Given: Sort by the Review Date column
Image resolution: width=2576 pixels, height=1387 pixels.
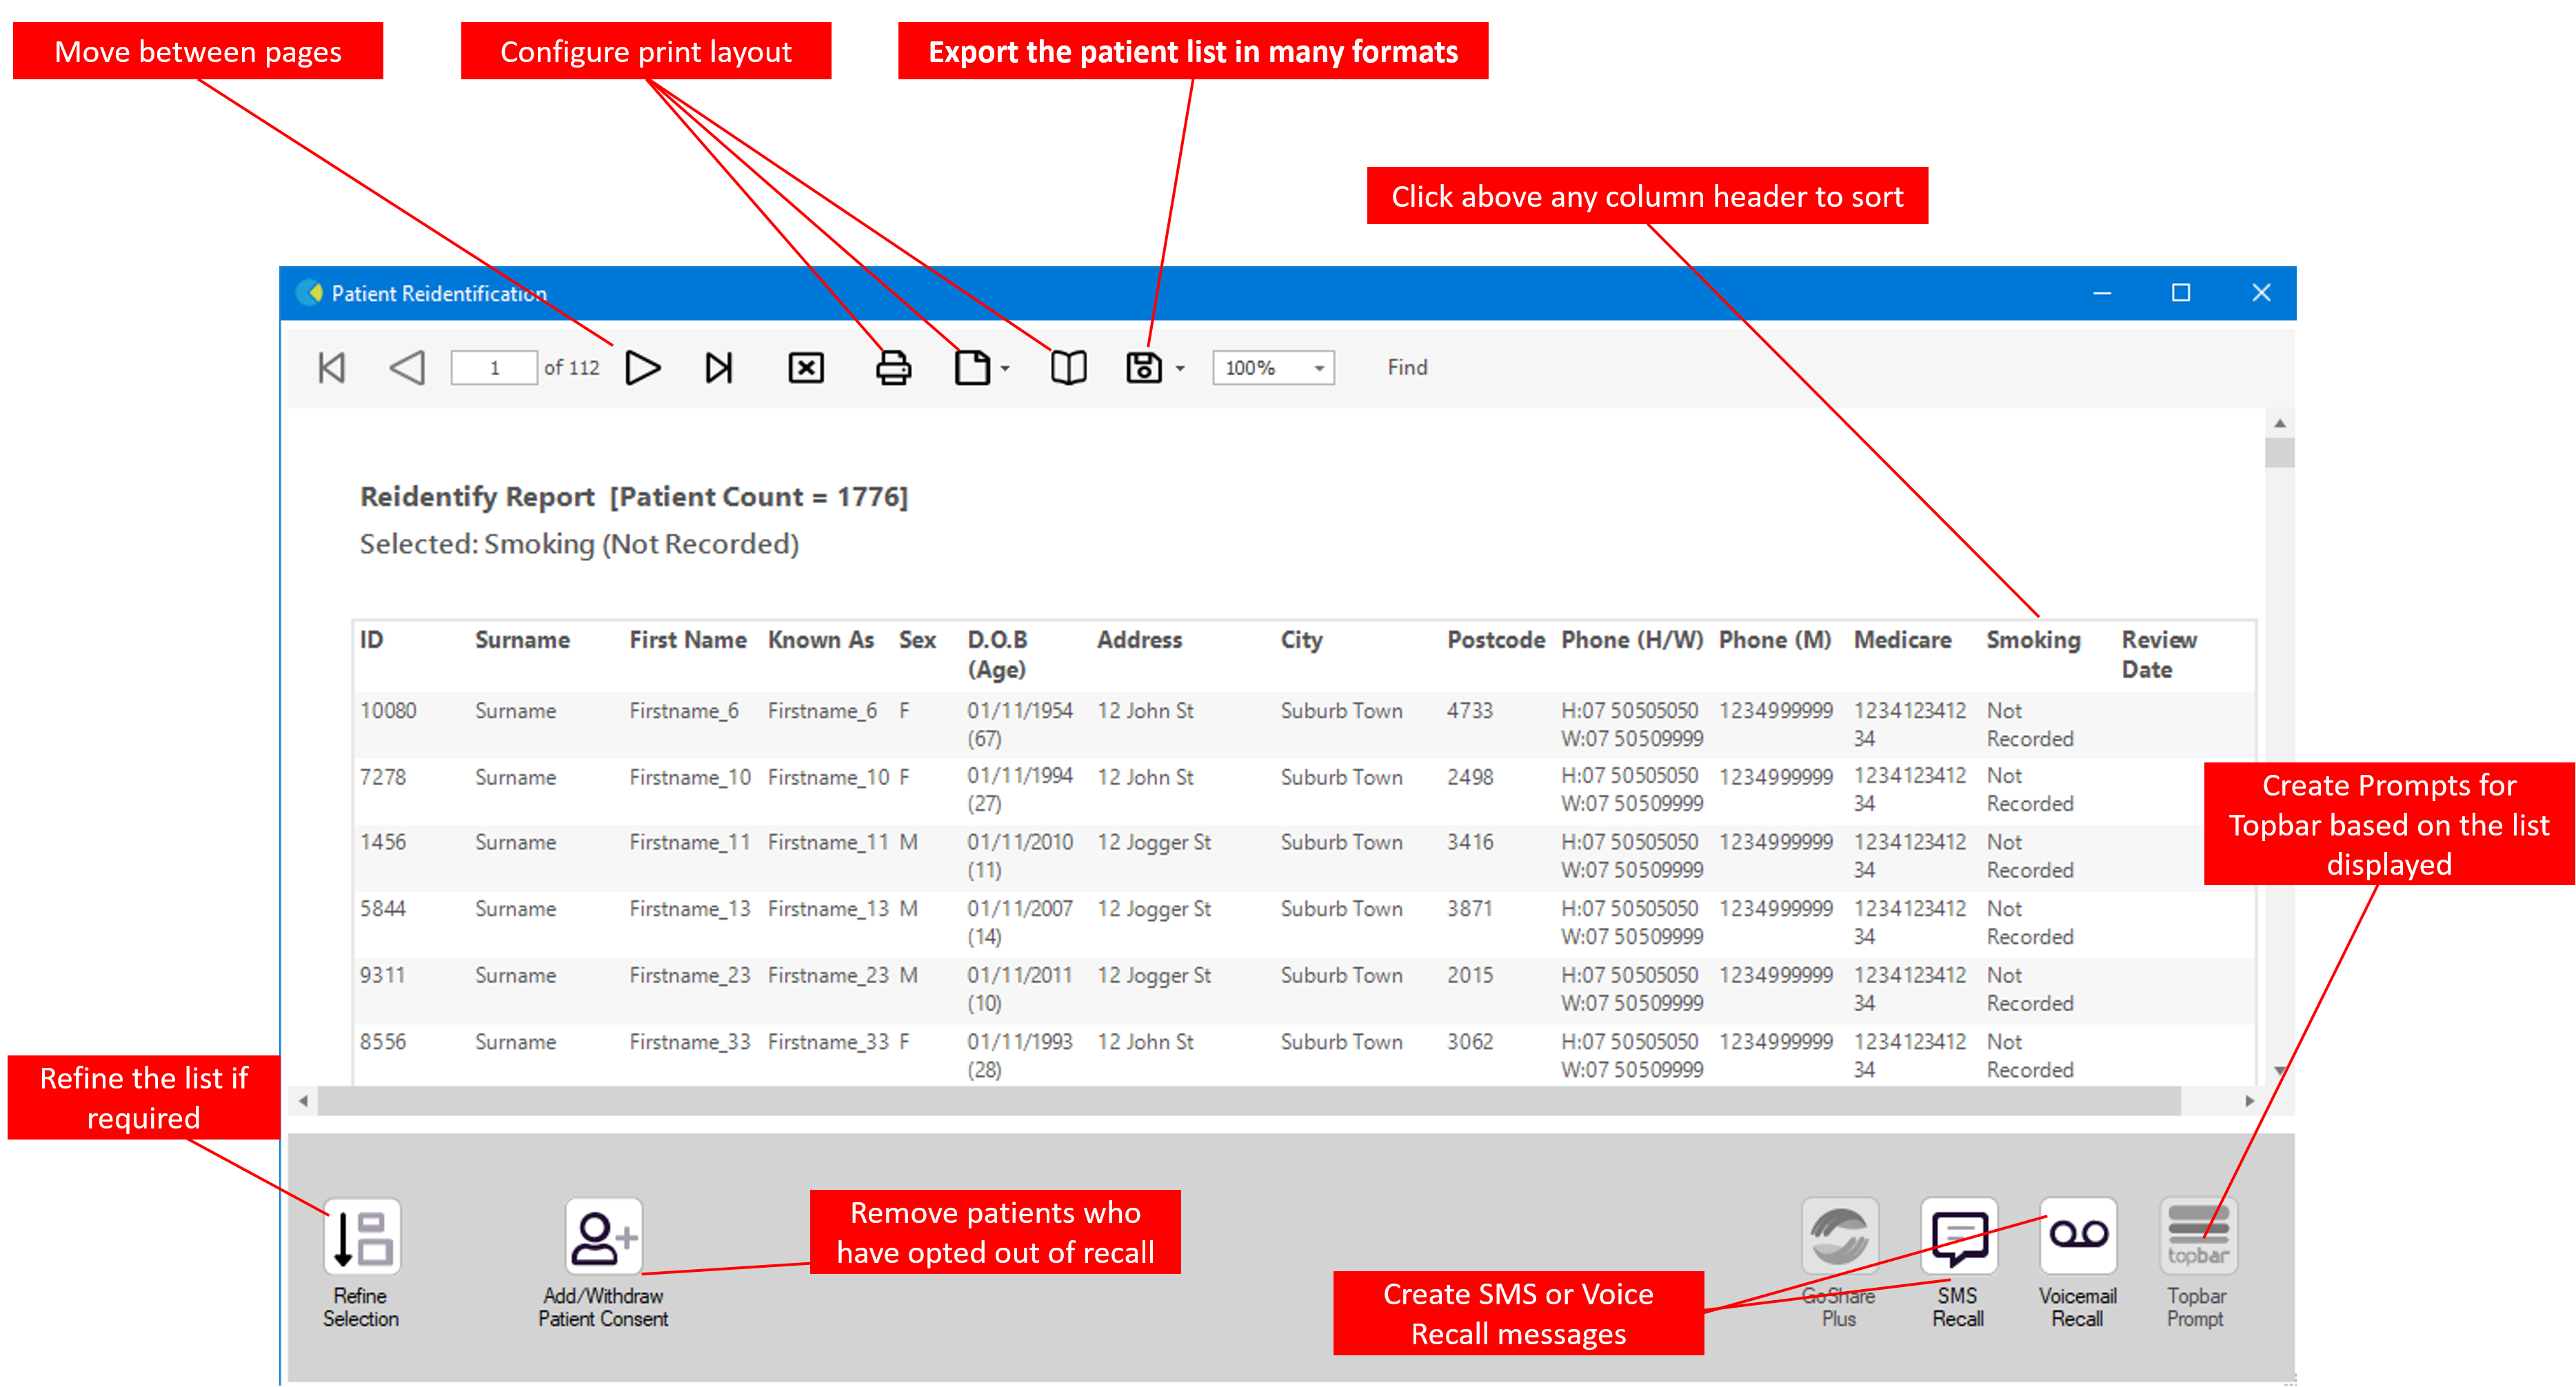Looking at the screenshot, I should tap(2159, 655).
